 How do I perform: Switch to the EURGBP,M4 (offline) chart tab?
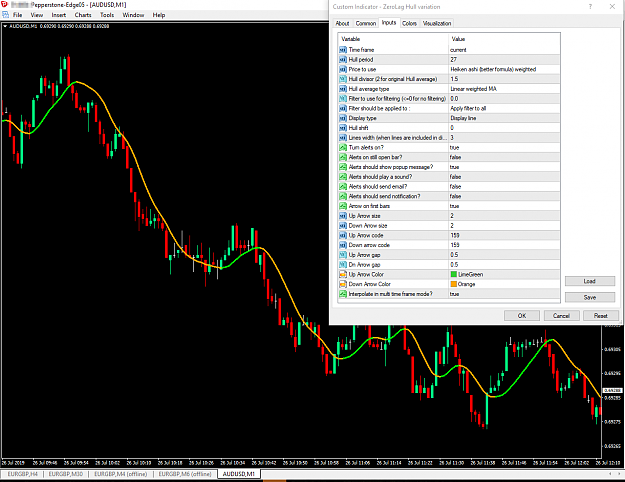120,474
